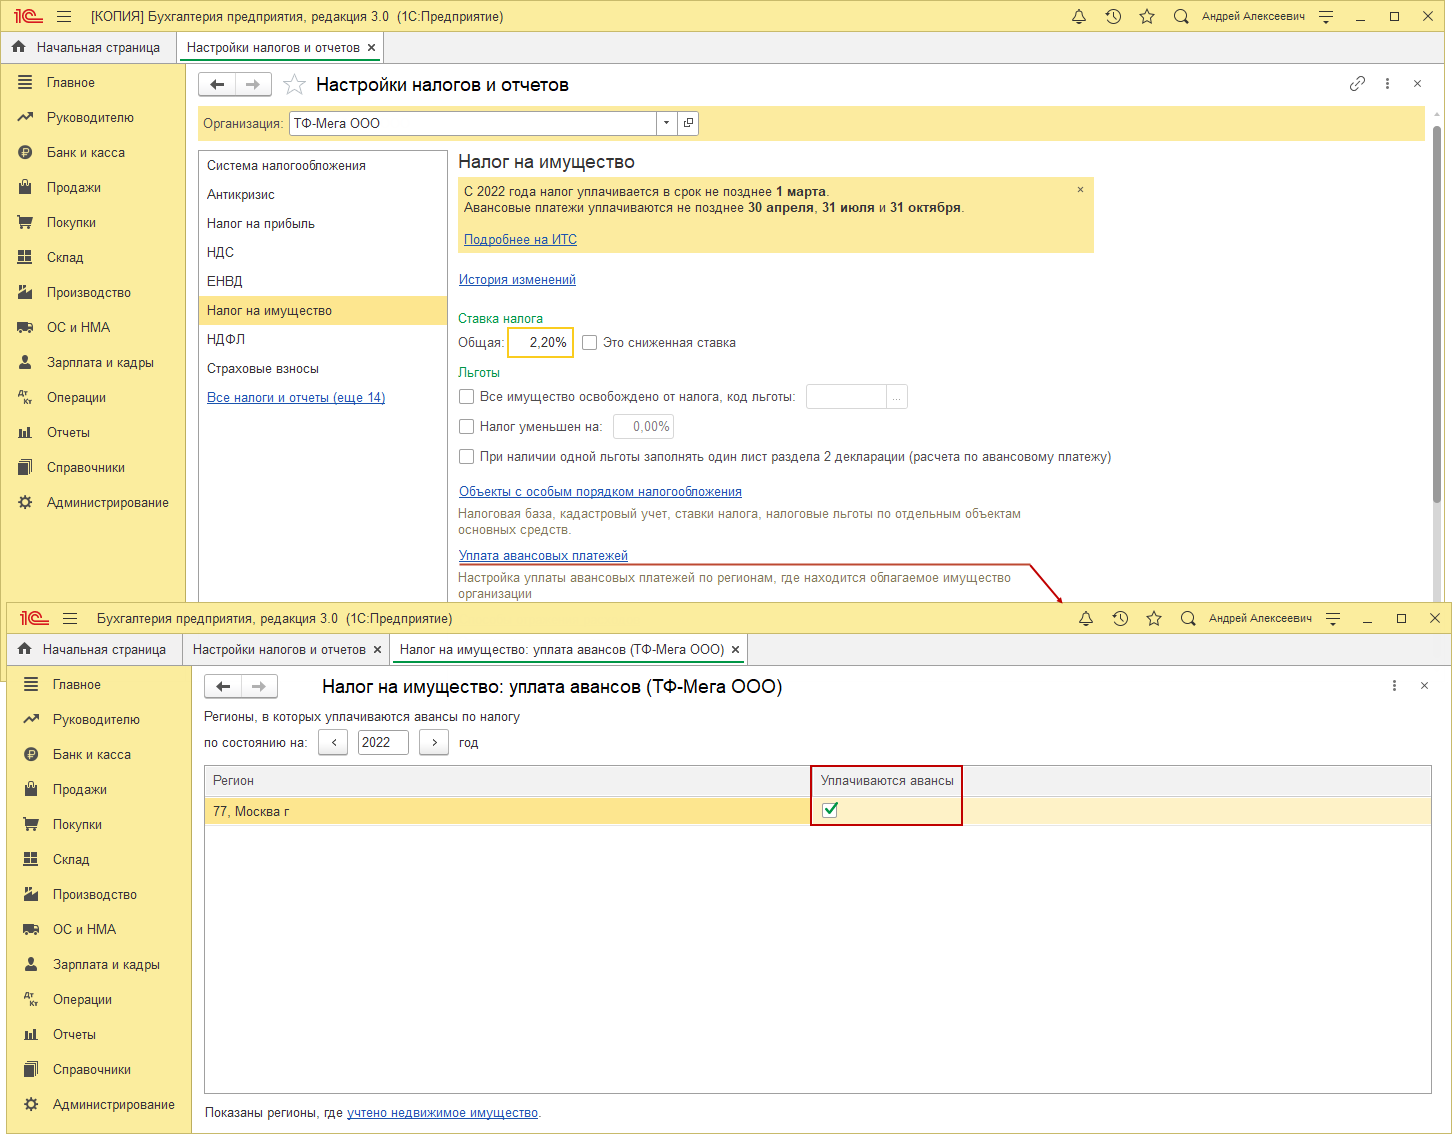Open settings lines menu in bottom window title bar
The image size is (1454, 1136).
1333,619
